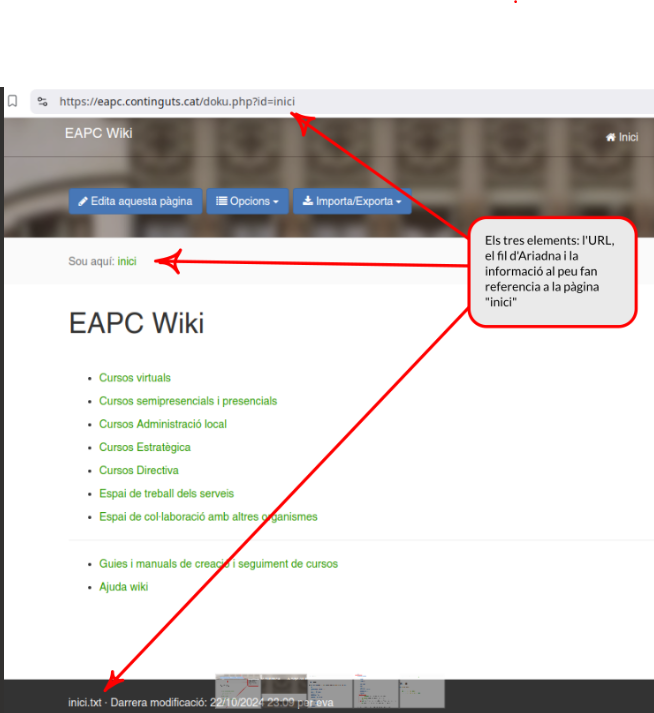Open the Cursos virtuals link
Image resolution: width=654 pixels, height=713 pixels.
(x=135, y=378)
